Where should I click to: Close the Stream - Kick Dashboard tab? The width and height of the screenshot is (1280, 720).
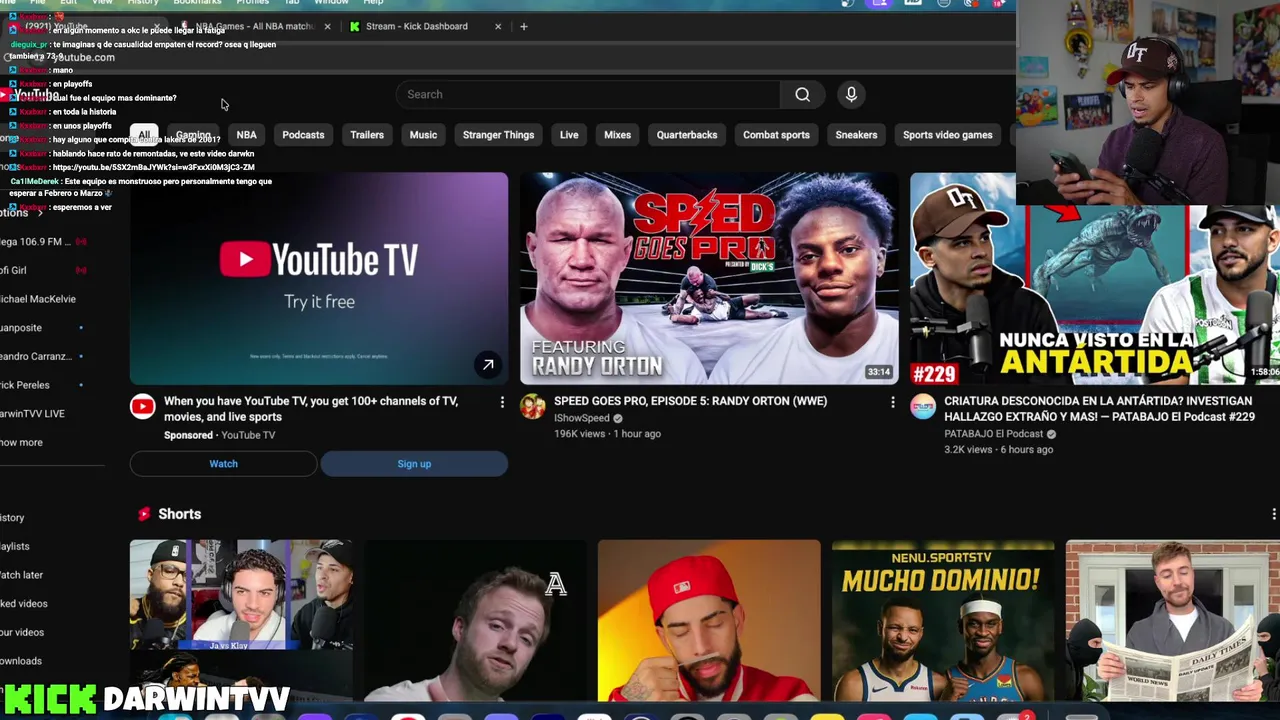tap(498, 26)
